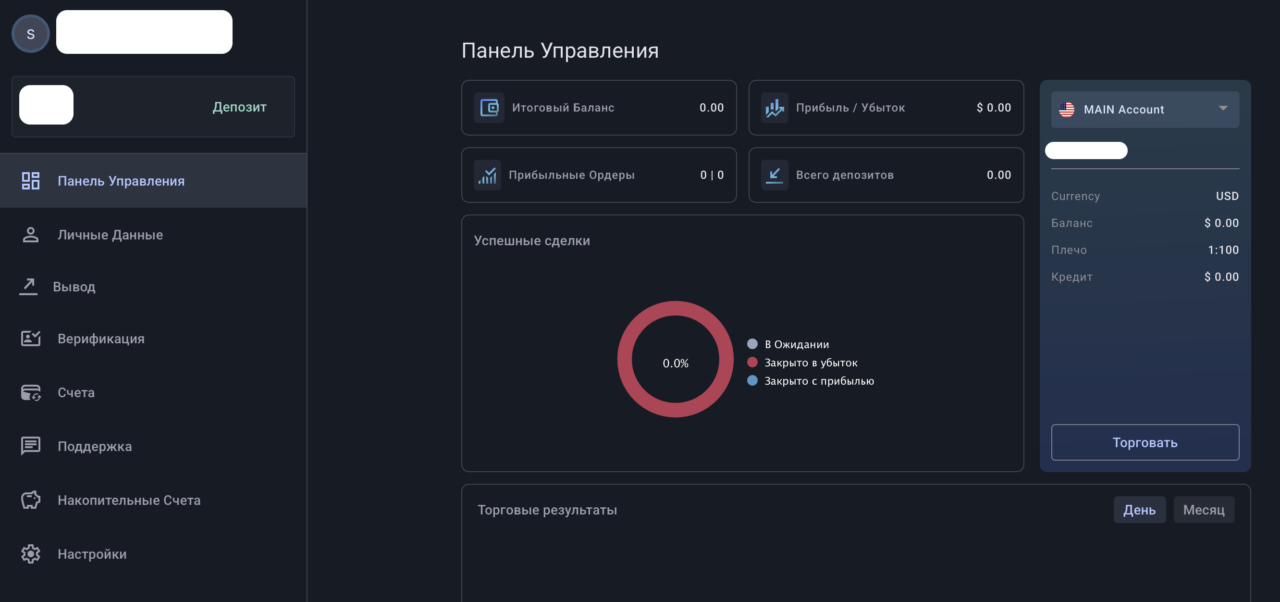Open the Панель Управления menu item

(x=153, y=181)
